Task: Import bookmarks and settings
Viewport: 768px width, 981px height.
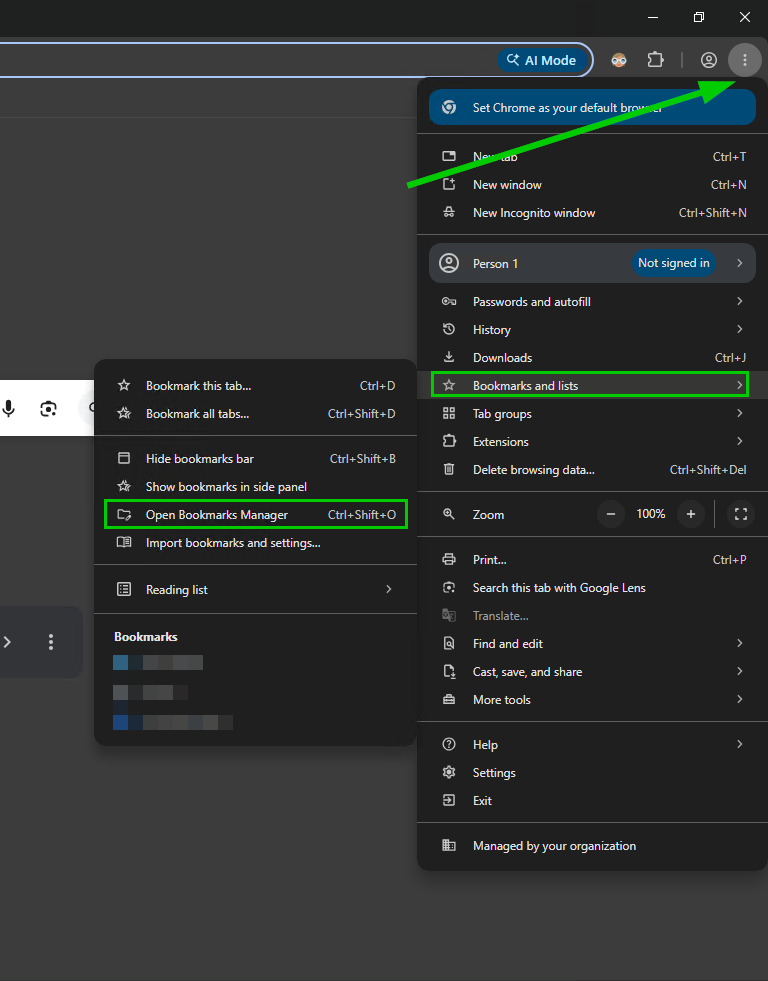Action: (x=255, y=543)
